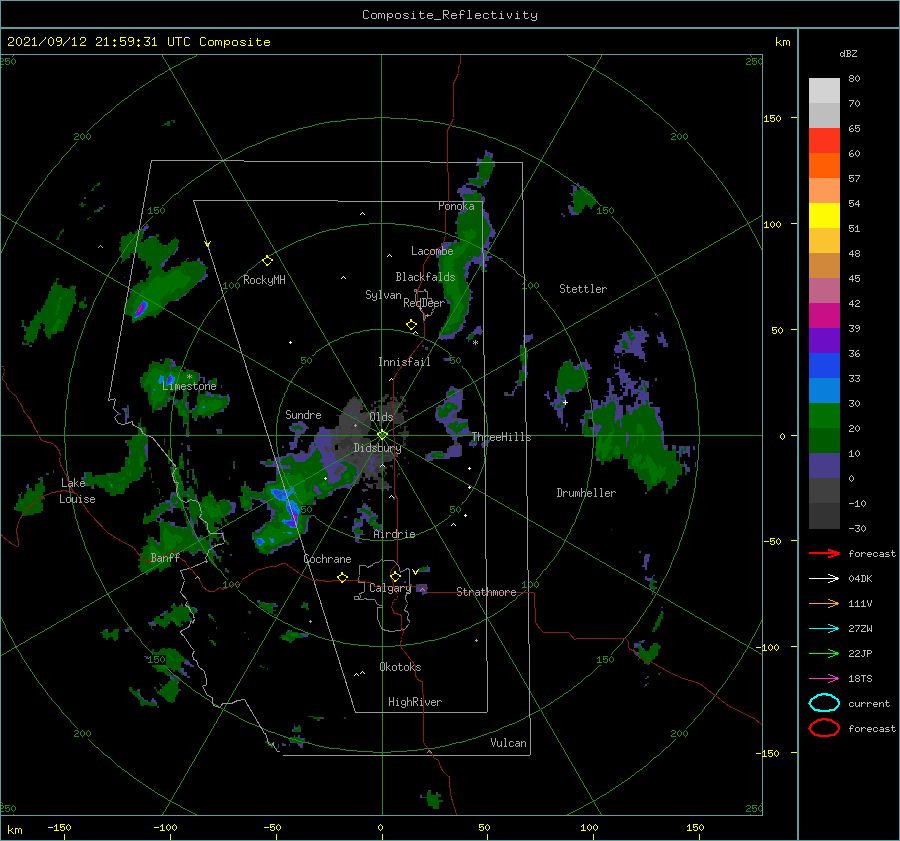Click the Innisfail label
The width and height of the screenshot is (900, 841).
click(x=404, y=362)
